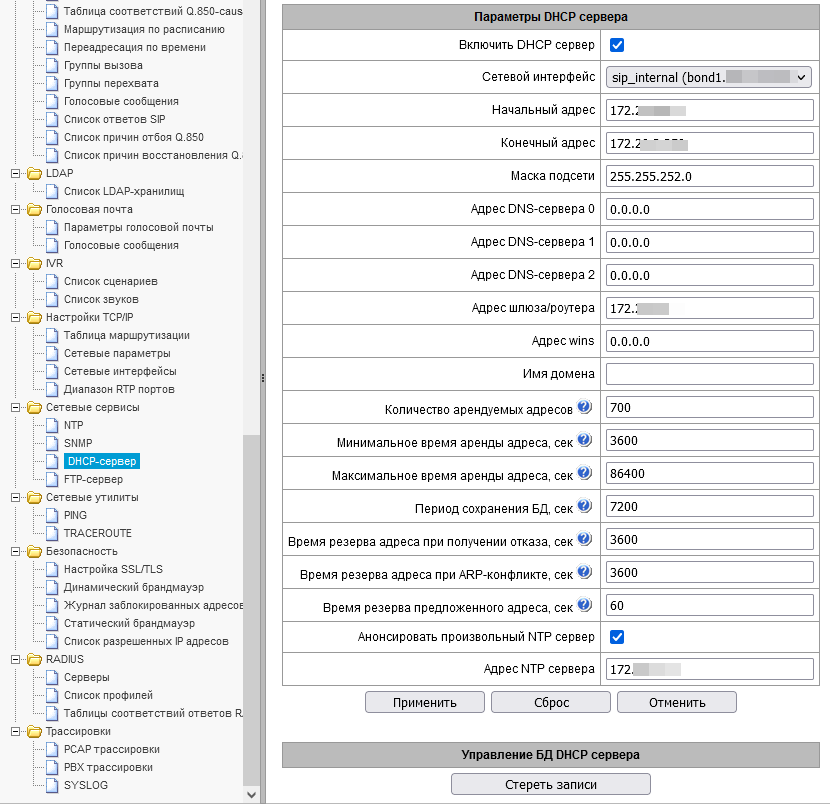Open help icon for Период сохранения БД
This screenshot has width=830, height=804.
(584, 505)
